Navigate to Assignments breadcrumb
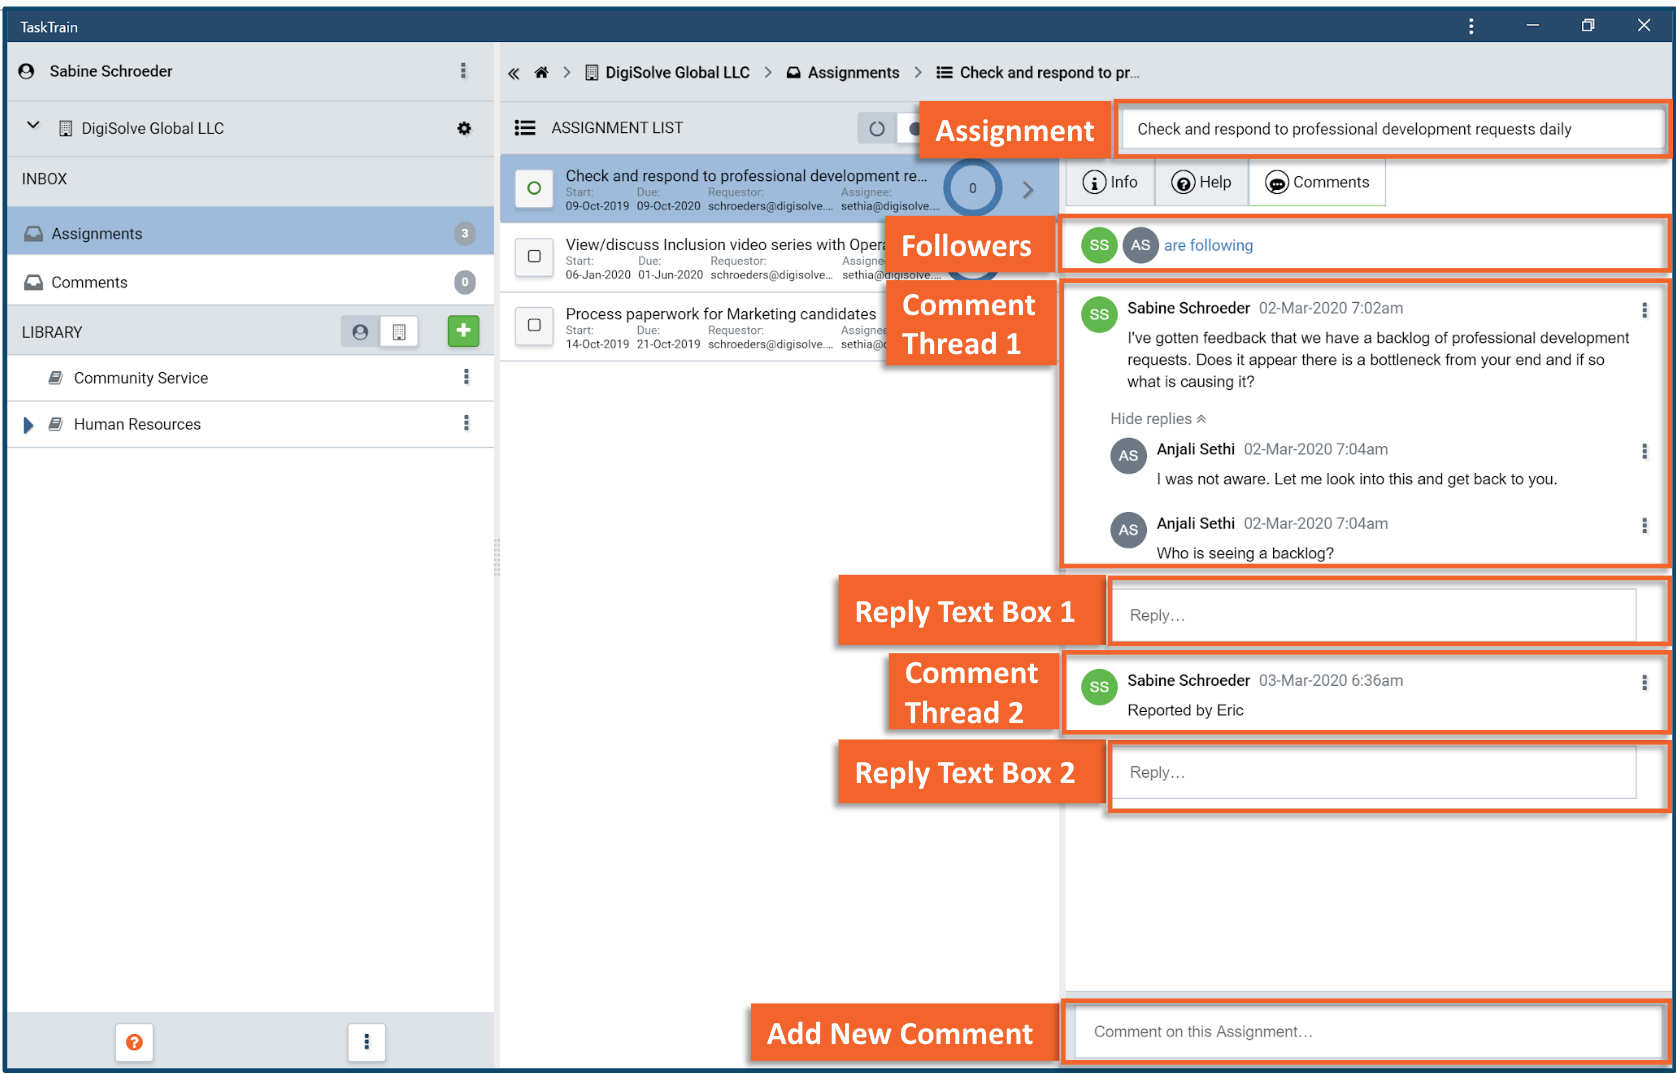The width and height of the screenshot is (1676, 1075). coord(843,73)
